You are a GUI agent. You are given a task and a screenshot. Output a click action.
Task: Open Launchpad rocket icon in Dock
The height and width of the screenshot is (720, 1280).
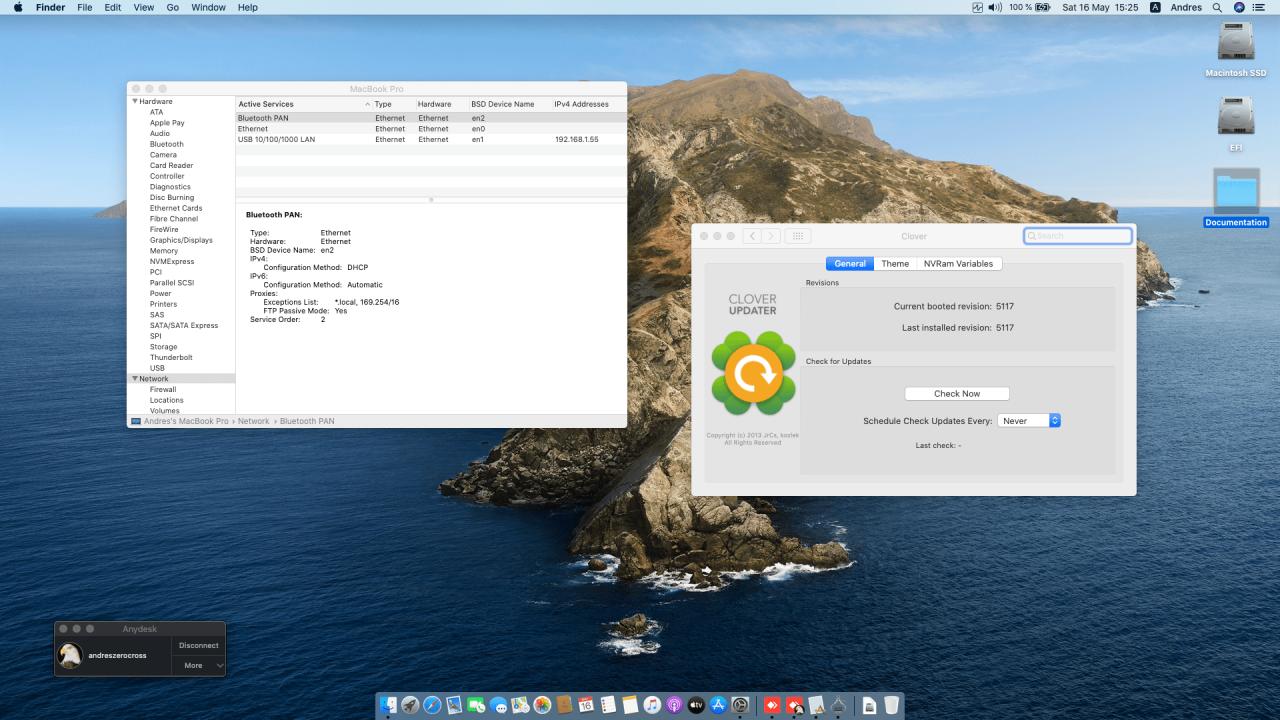(x=410, y=705)
